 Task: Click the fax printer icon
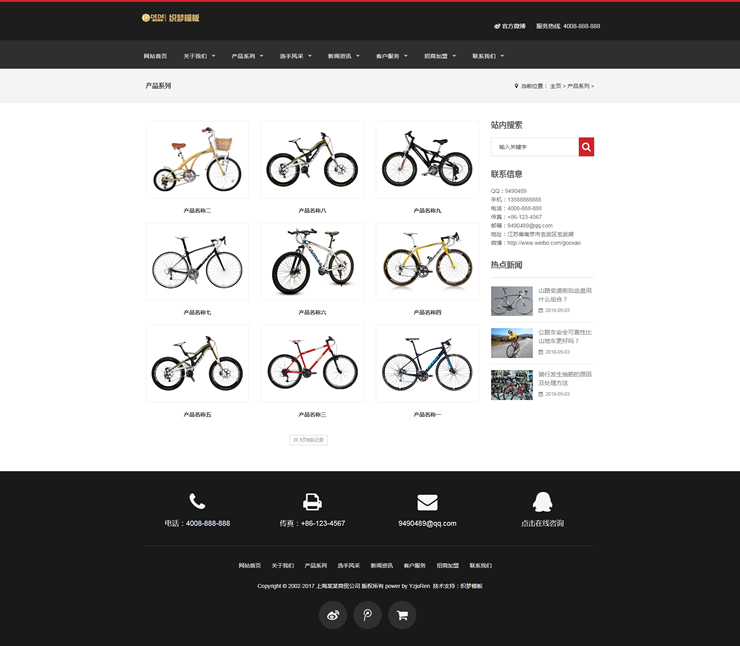pos(312,502)
